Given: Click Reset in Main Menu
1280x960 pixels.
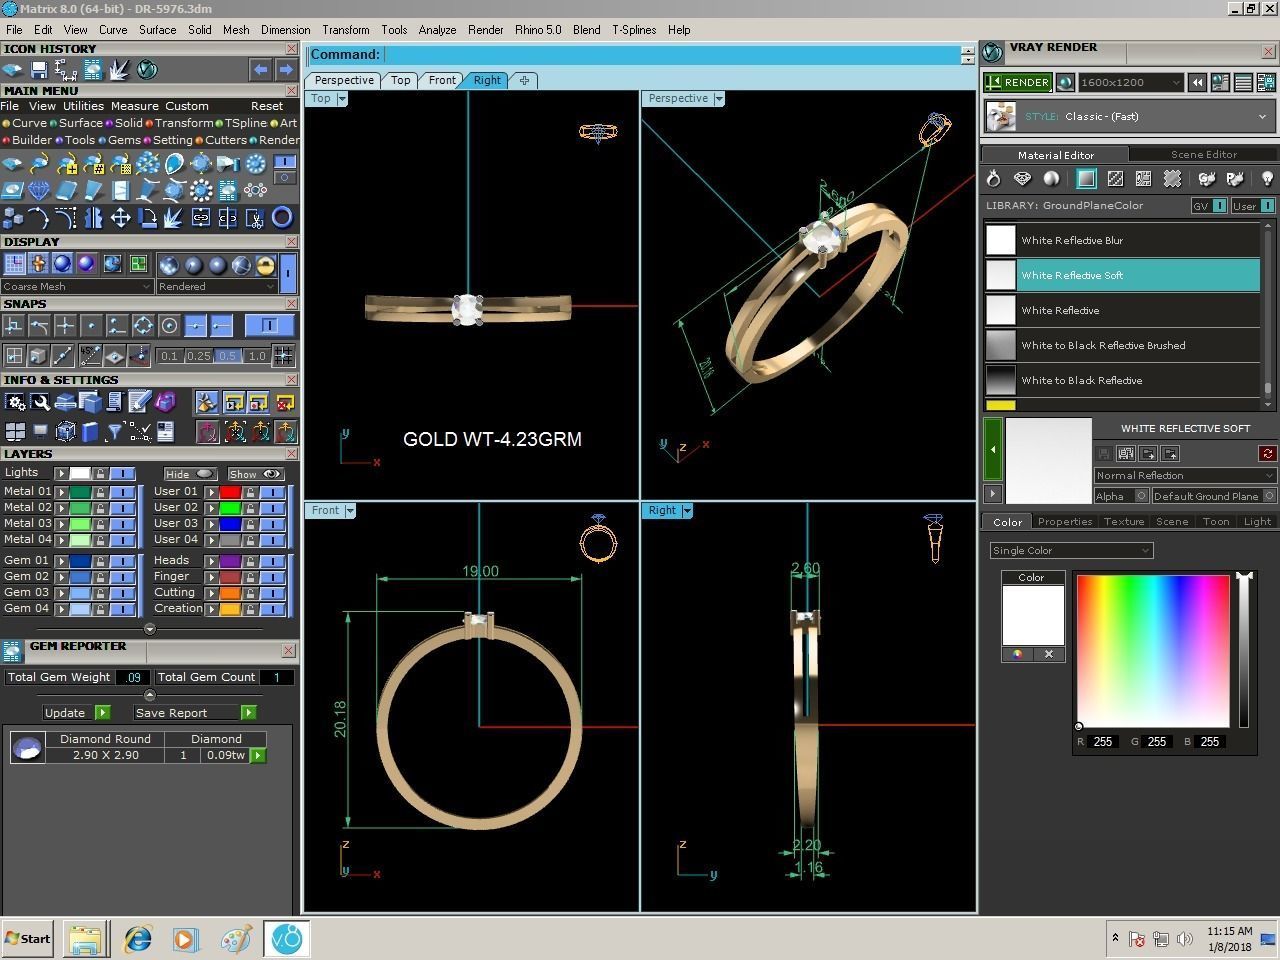Looking at the screenshot, I should 267,106.
